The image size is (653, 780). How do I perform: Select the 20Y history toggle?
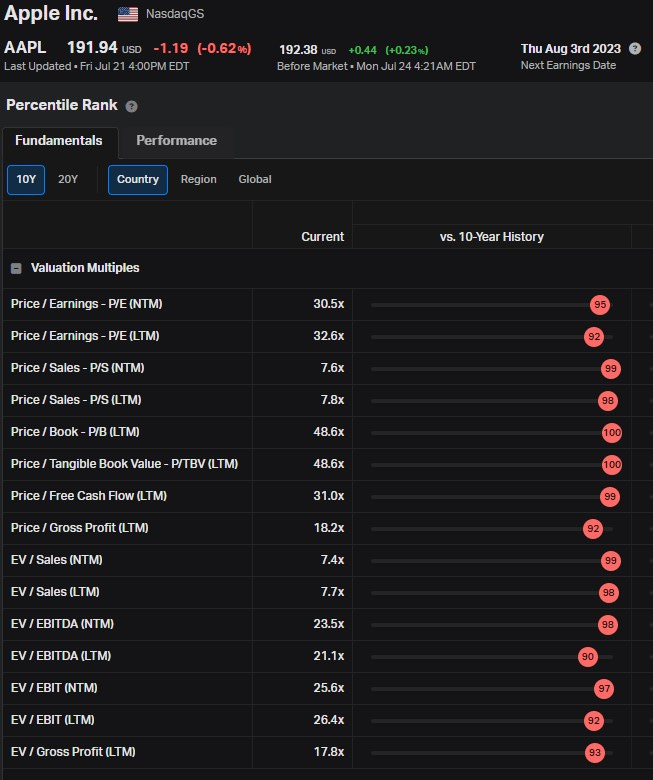tap(68, 180)
